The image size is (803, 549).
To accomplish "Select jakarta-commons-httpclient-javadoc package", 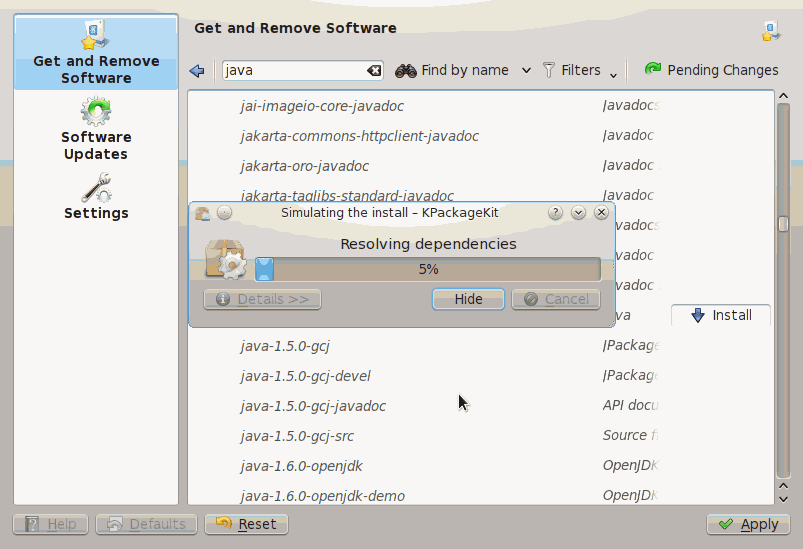I will pyautogui.click(x=360, y=136).
